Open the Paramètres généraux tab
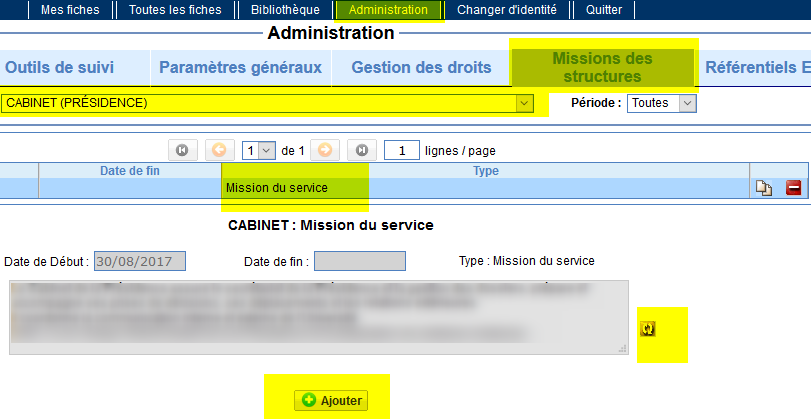The width and height of the screenshot is (811, 419). 240,68
